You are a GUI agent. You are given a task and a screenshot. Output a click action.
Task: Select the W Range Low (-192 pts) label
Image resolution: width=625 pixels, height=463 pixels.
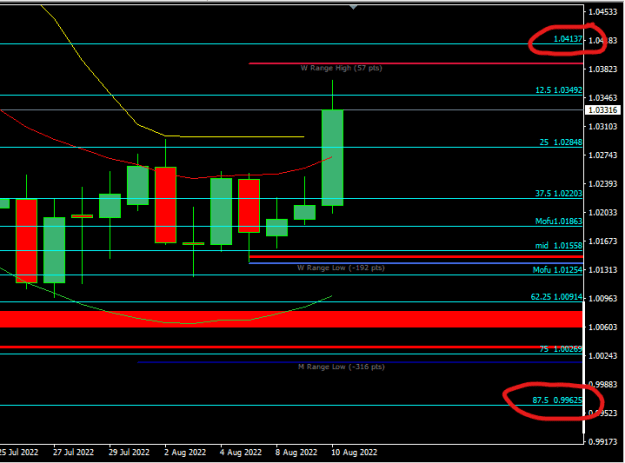[x=341, y=268]
